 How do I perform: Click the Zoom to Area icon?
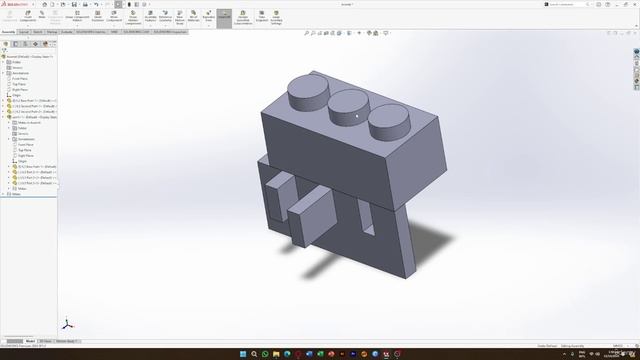(313, 33)
